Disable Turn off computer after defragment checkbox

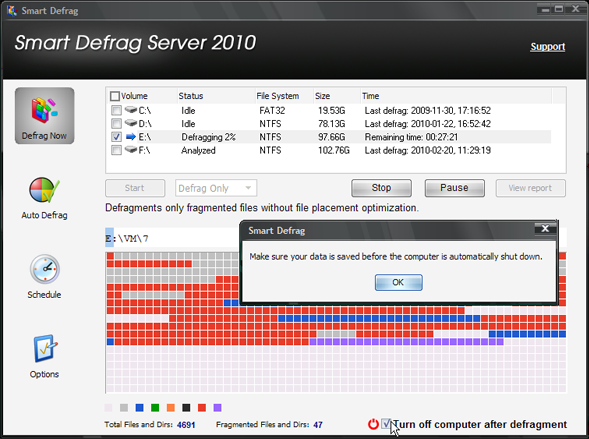pos(386,424)
